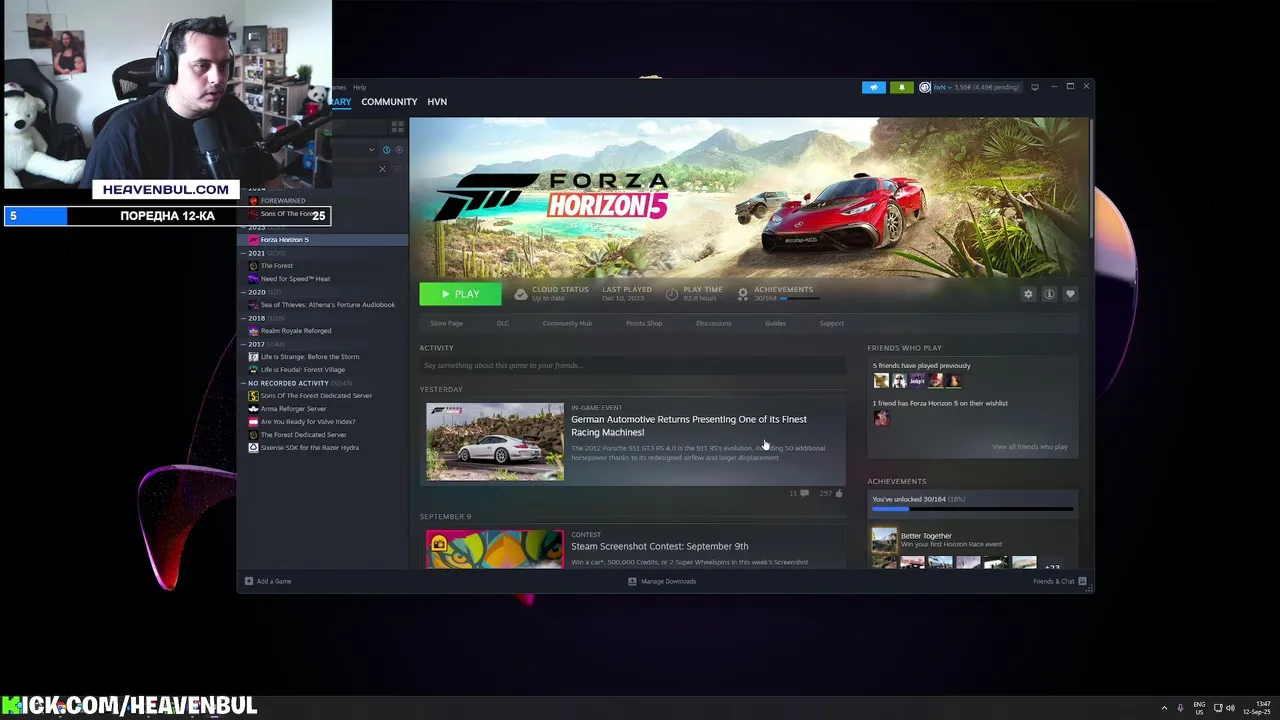The image size is (1280, 720).
Task: Click the library grid view icon
Action: 397,127
